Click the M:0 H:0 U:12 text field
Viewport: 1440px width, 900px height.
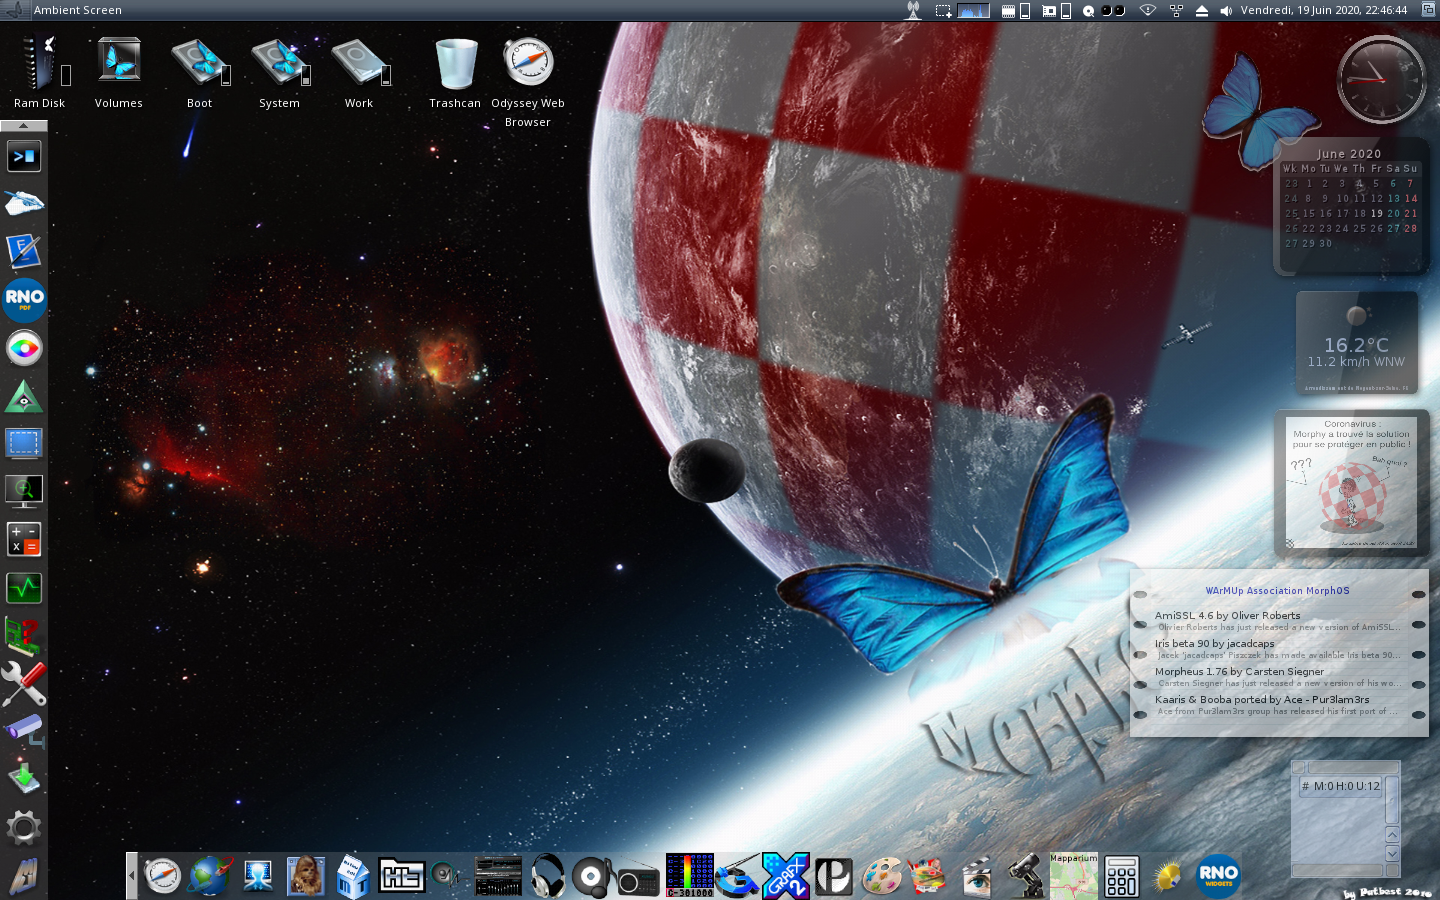[x=1340, y=786]
